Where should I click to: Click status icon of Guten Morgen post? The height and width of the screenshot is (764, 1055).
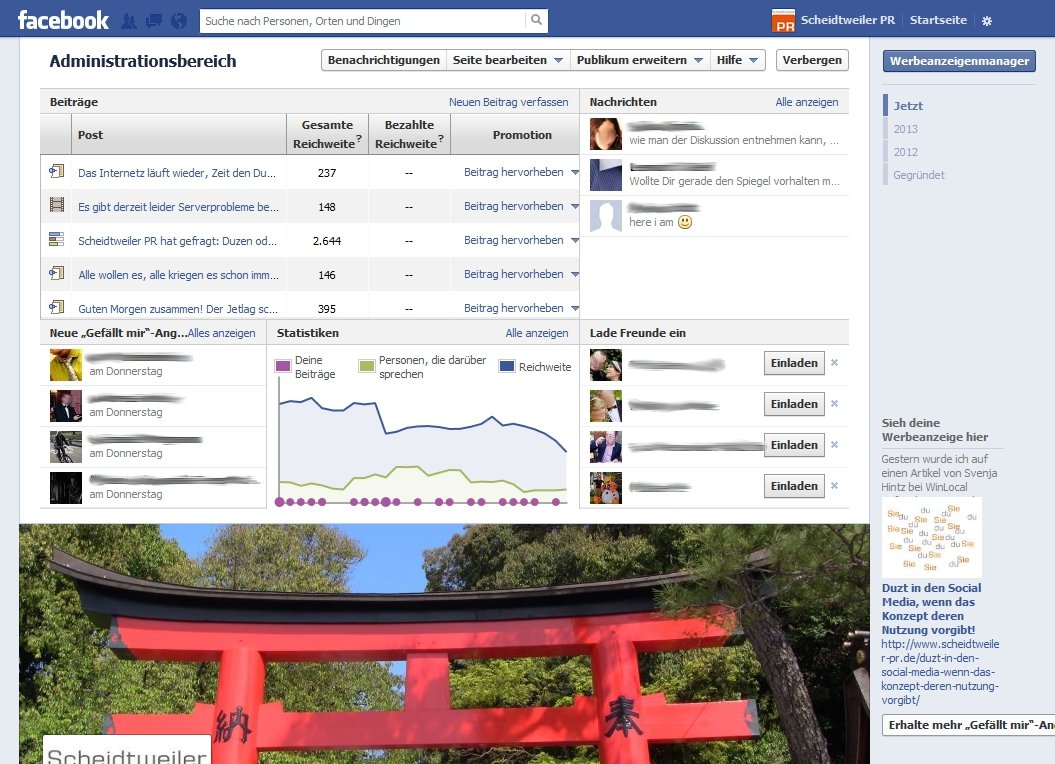click(x=57, y=307)
